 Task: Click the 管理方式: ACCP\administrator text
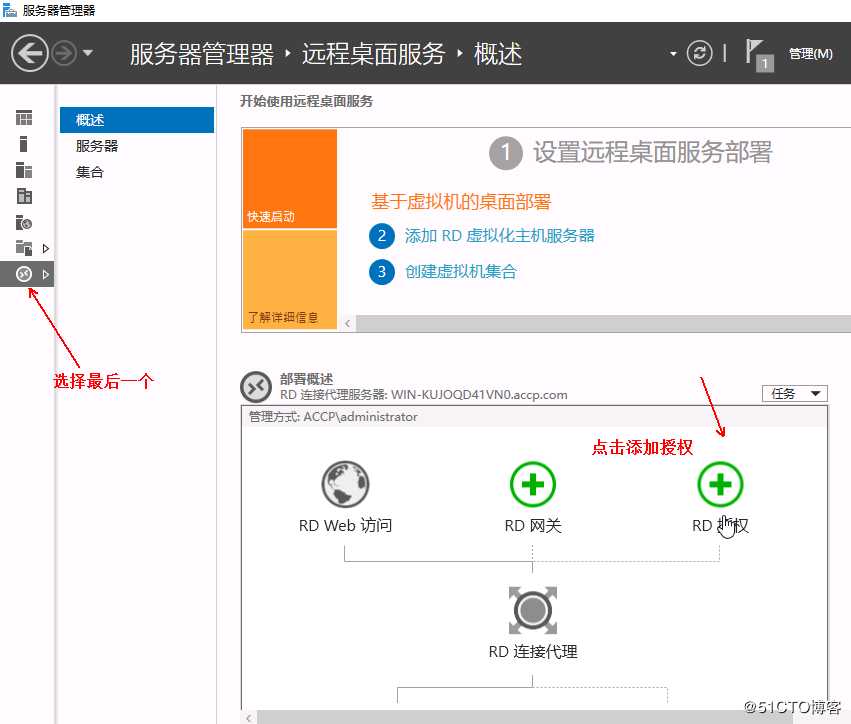click(333, 417)
